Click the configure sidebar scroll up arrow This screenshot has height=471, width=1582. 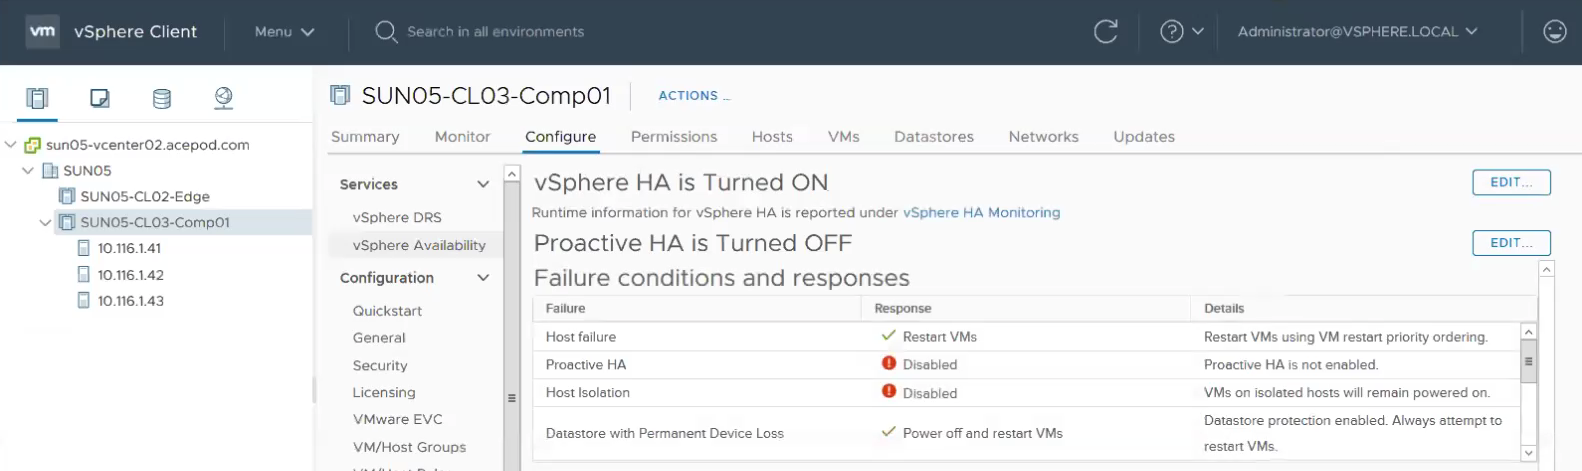click(512, 174)
